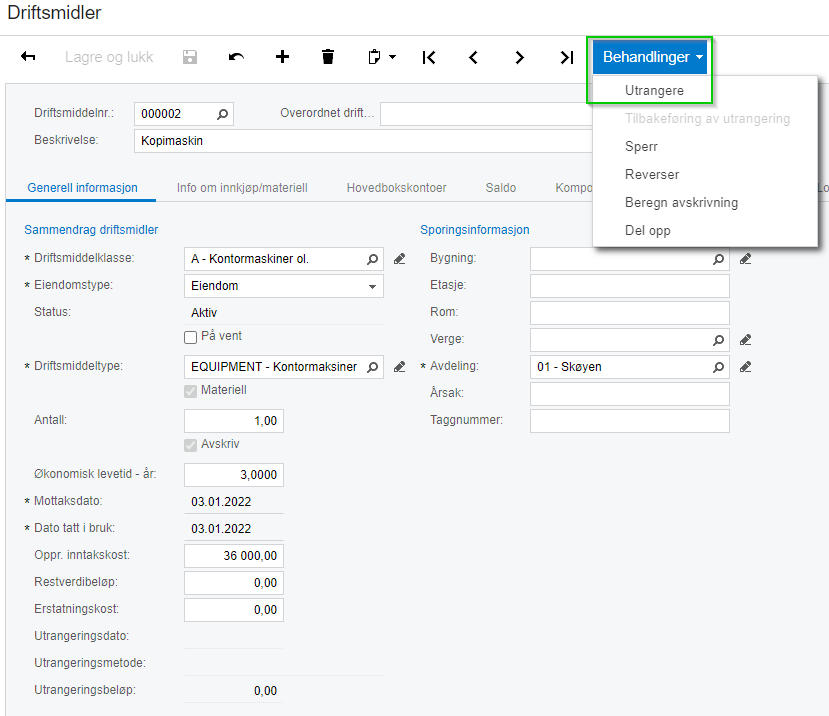Edit Bygning with pencil icon
This screenshot has height=716, width=829.
(x=745, y=259)
